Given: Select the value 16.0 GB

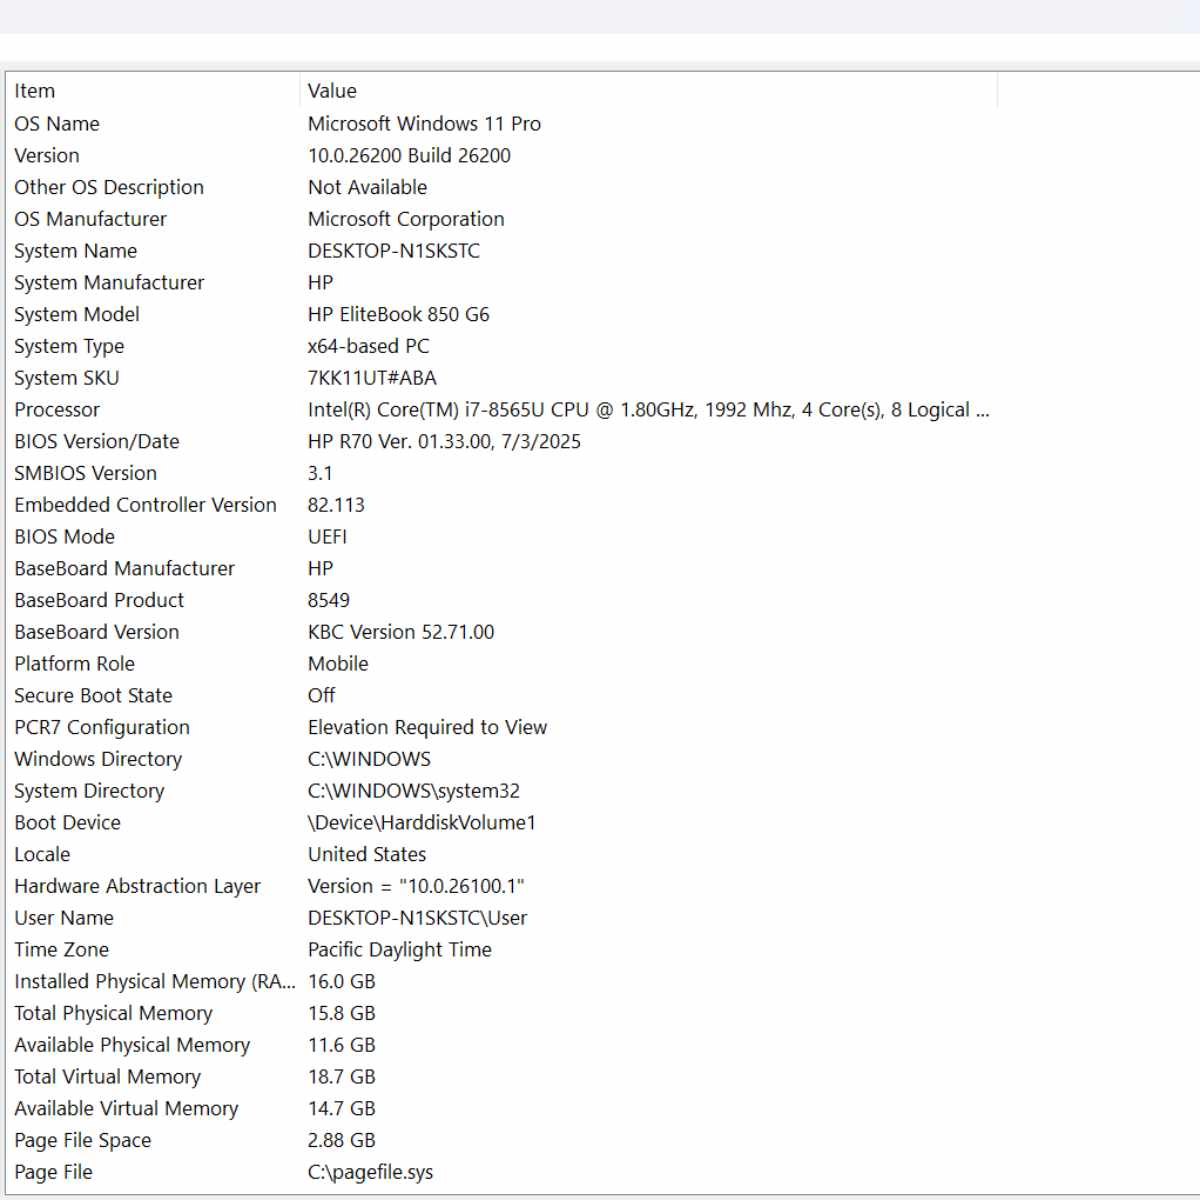Looking at the screenshot, I should click(342, 982).
